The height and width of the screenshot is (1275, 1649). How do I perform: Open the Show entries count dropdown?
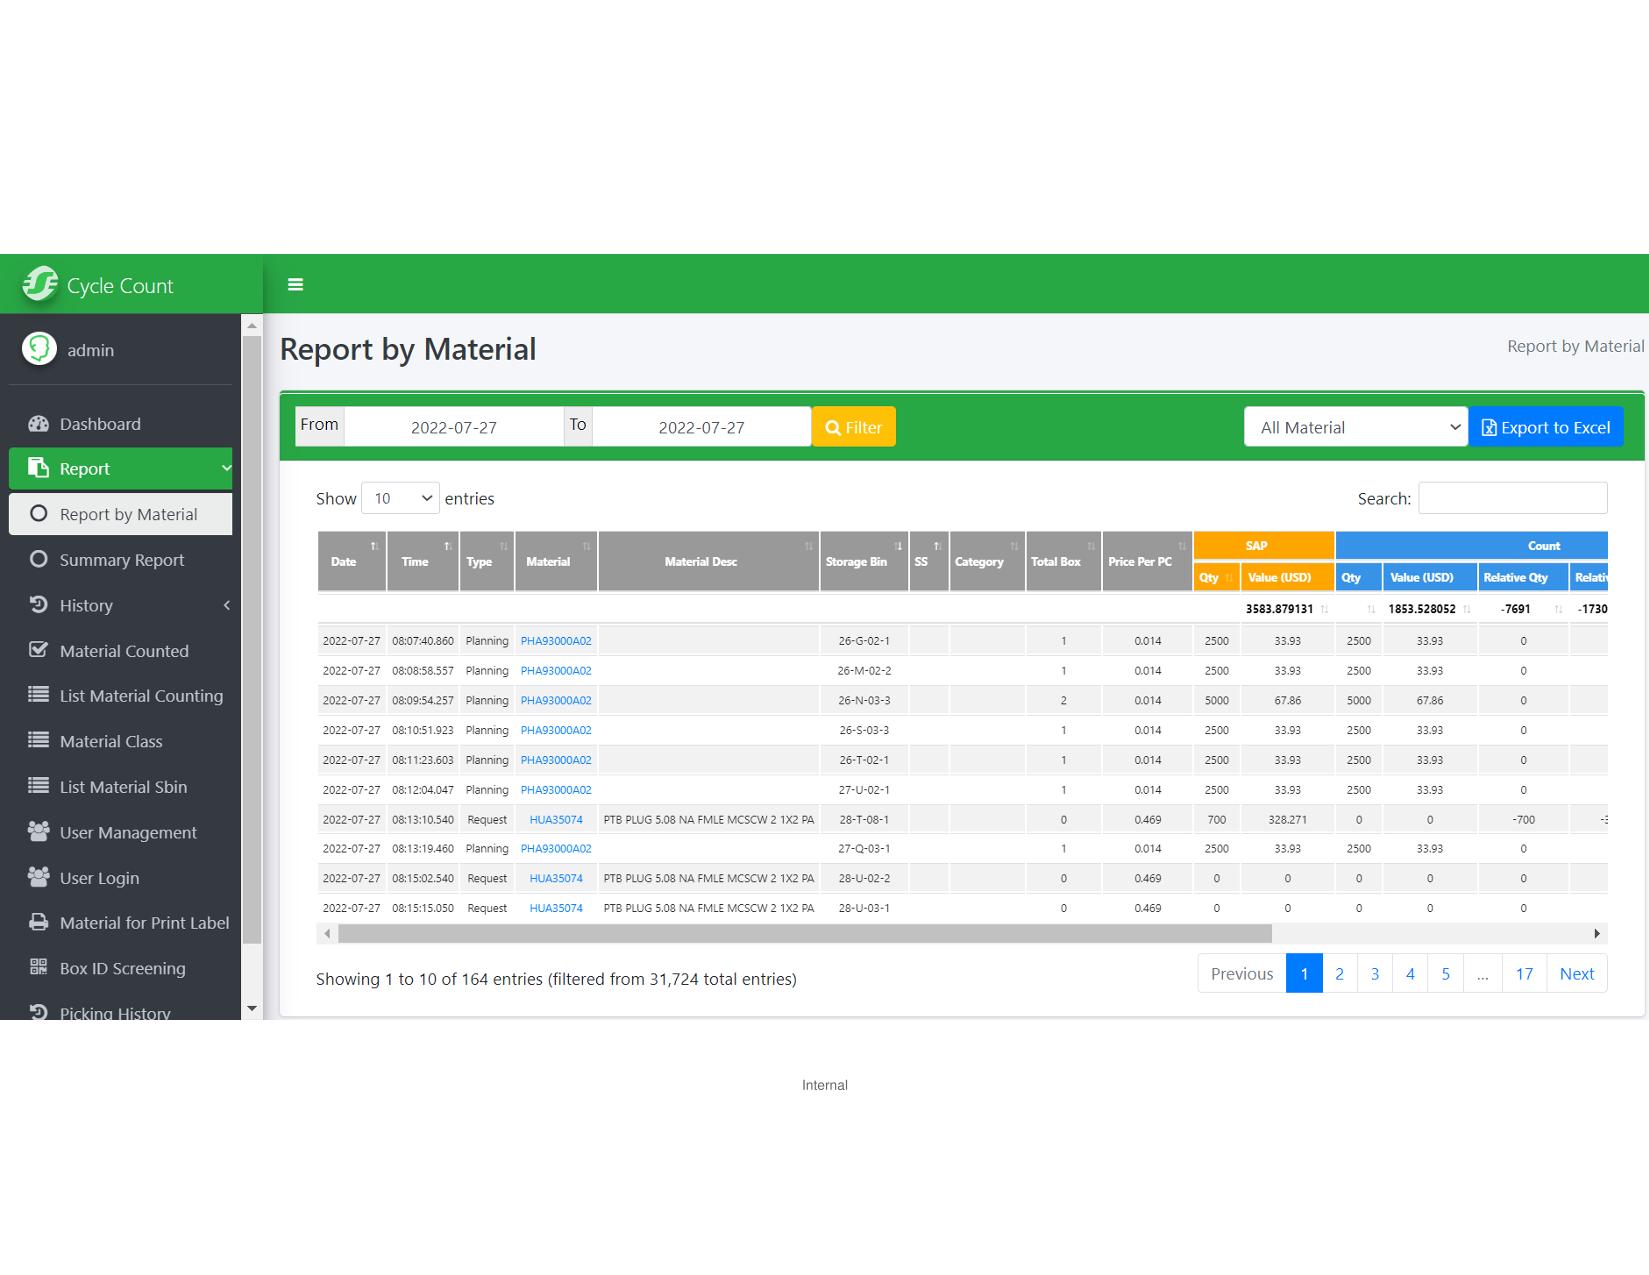point(400,498)
